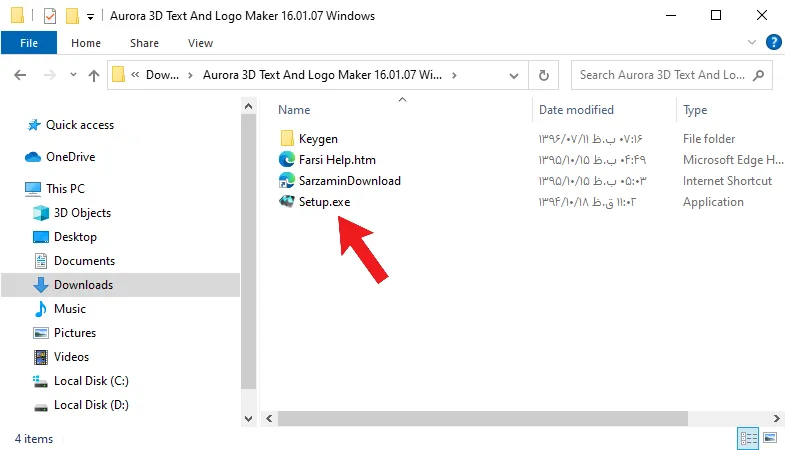
Task: Open the recent locations dropdown arrow
Action: pos(73,75)
